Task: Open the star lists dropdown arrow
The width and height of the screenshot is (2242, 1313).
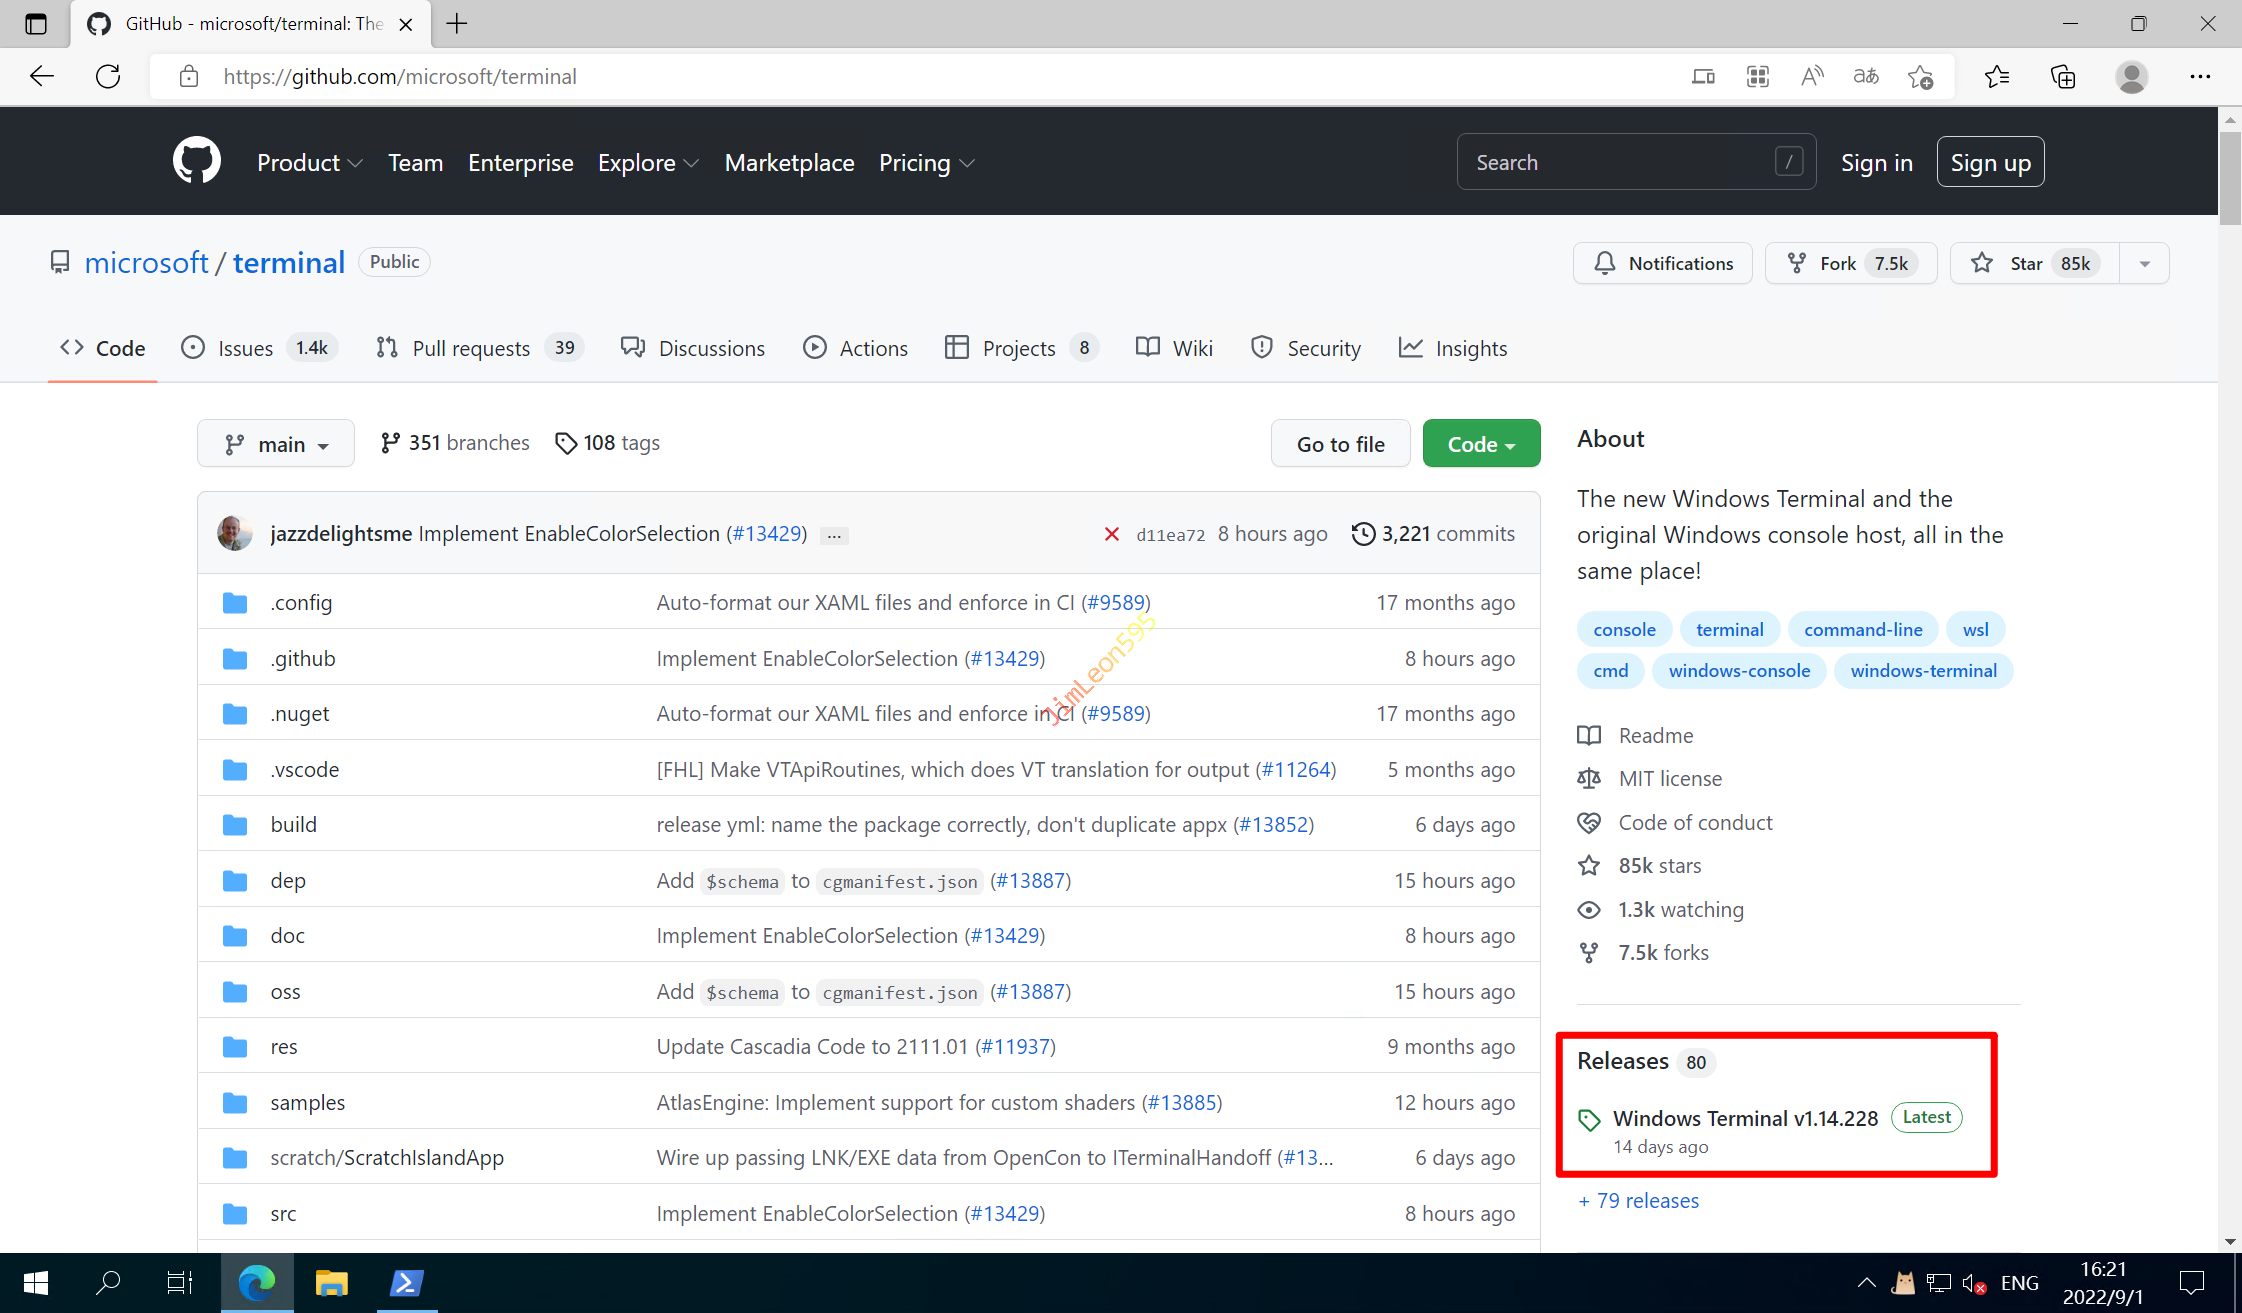Action: pos(2144,263)
